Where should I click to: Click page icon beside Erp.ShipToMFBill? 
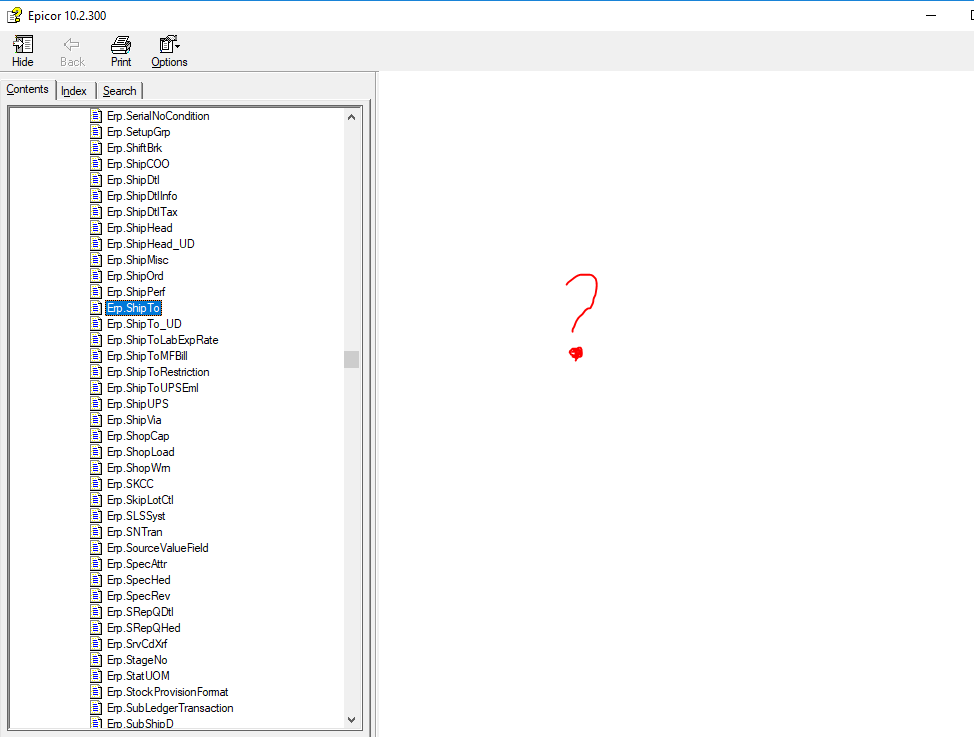tap(96, 356)
